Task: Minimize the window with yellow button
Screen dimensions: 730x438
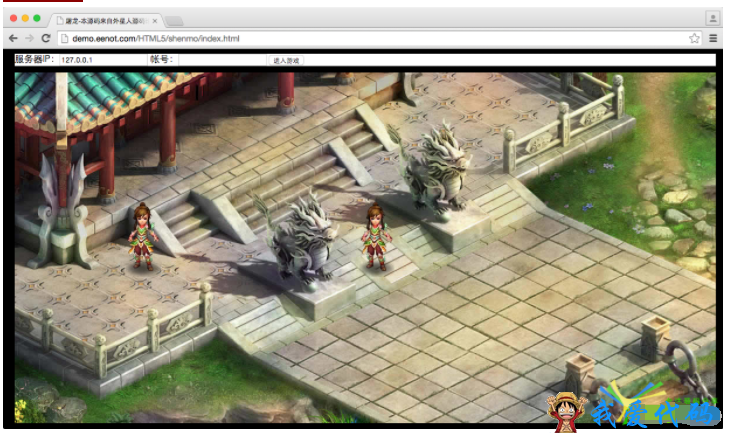Action: [25, 18]
